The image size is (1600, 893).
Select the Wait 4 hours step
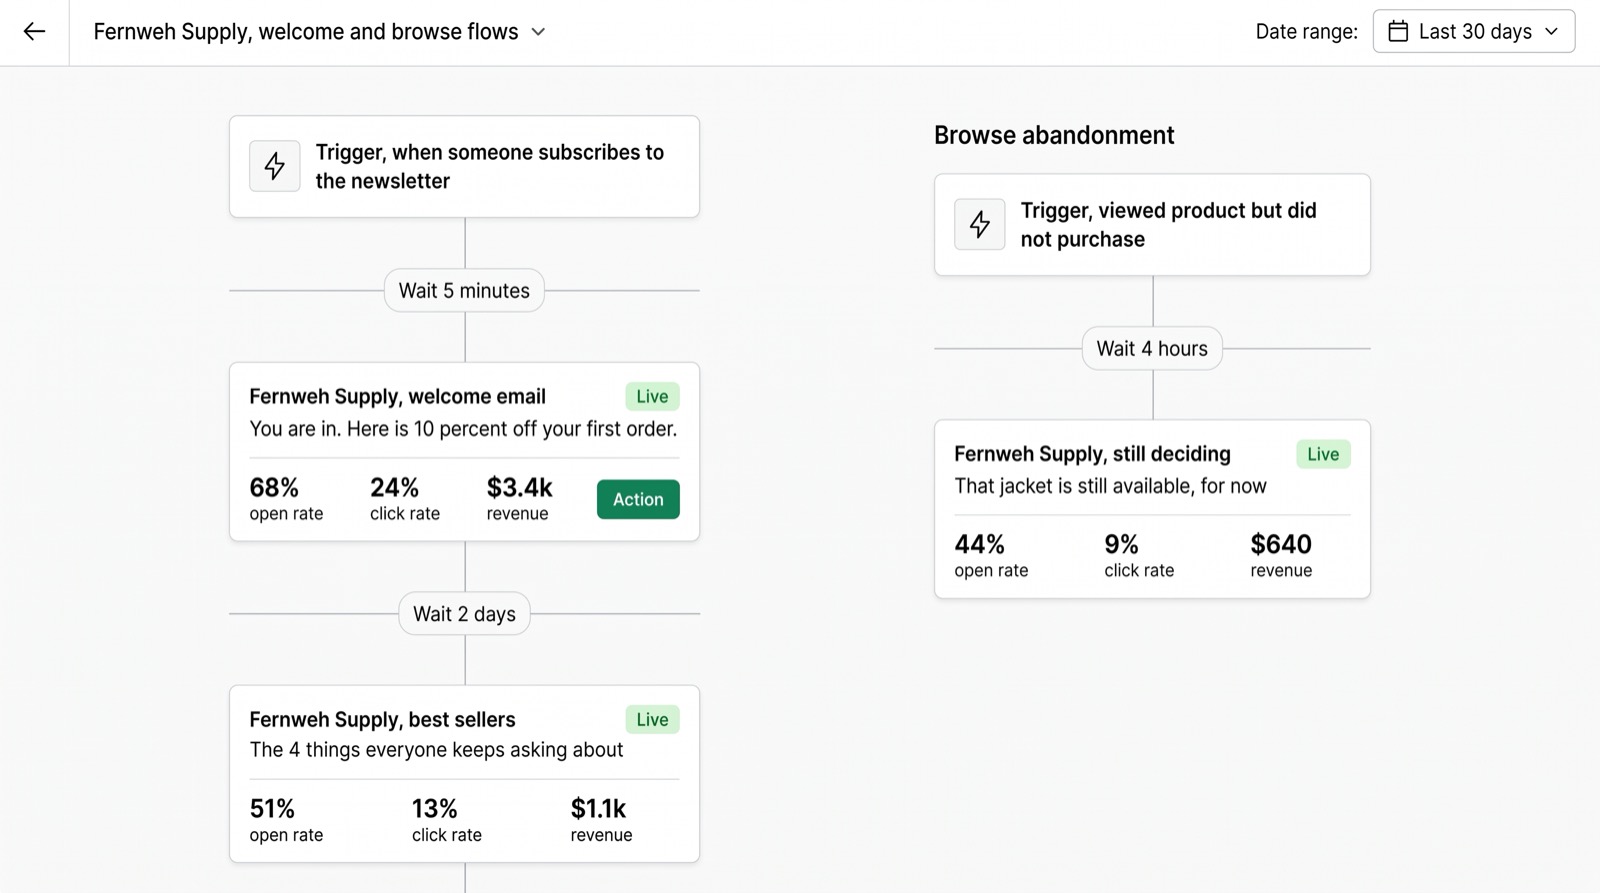click(1152, 349)
